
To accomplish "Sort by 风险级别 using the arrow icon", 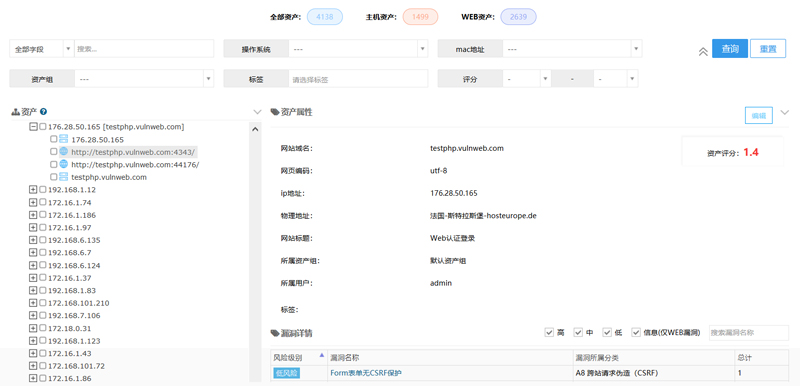I will [x=321, y=355].
